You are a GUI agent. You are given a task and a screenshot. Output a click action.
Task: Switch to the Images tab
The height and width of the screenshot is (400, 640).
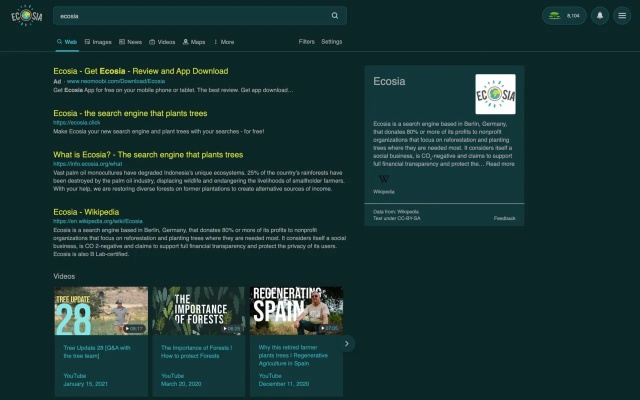pos(98,42)
